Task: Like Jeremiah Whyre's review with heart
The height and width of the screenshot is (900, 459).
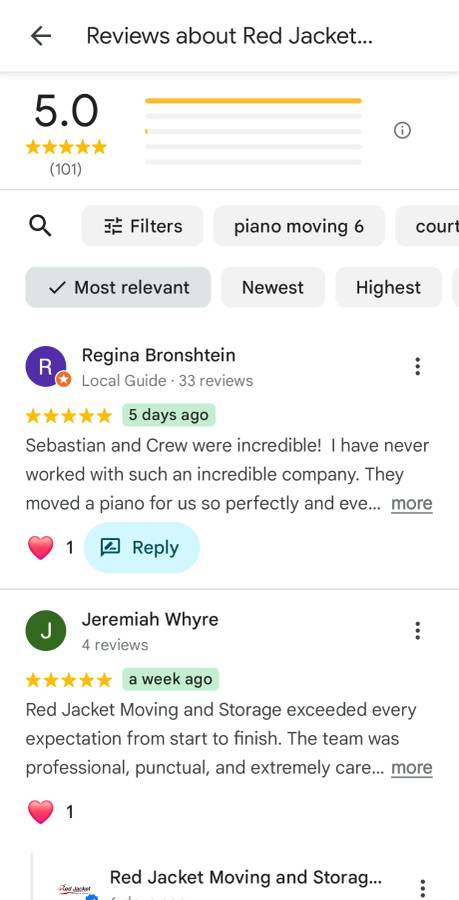Action: tap(40, 812)
